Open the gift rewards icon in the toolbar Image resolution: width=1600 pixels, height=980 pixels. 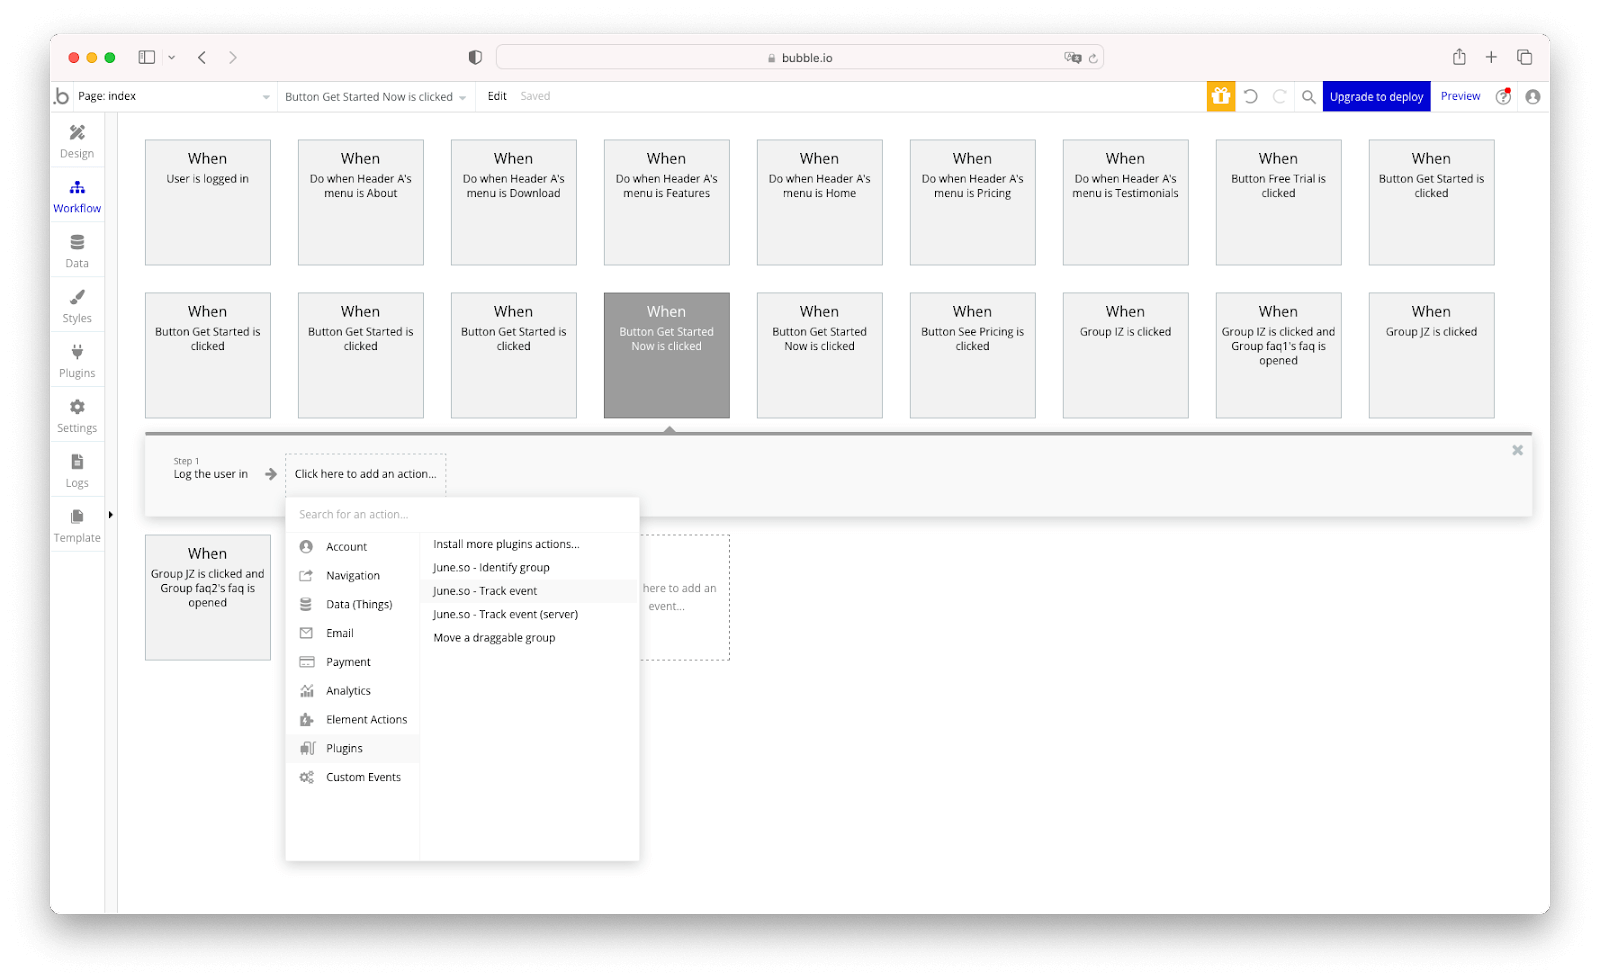point(1221,96)
